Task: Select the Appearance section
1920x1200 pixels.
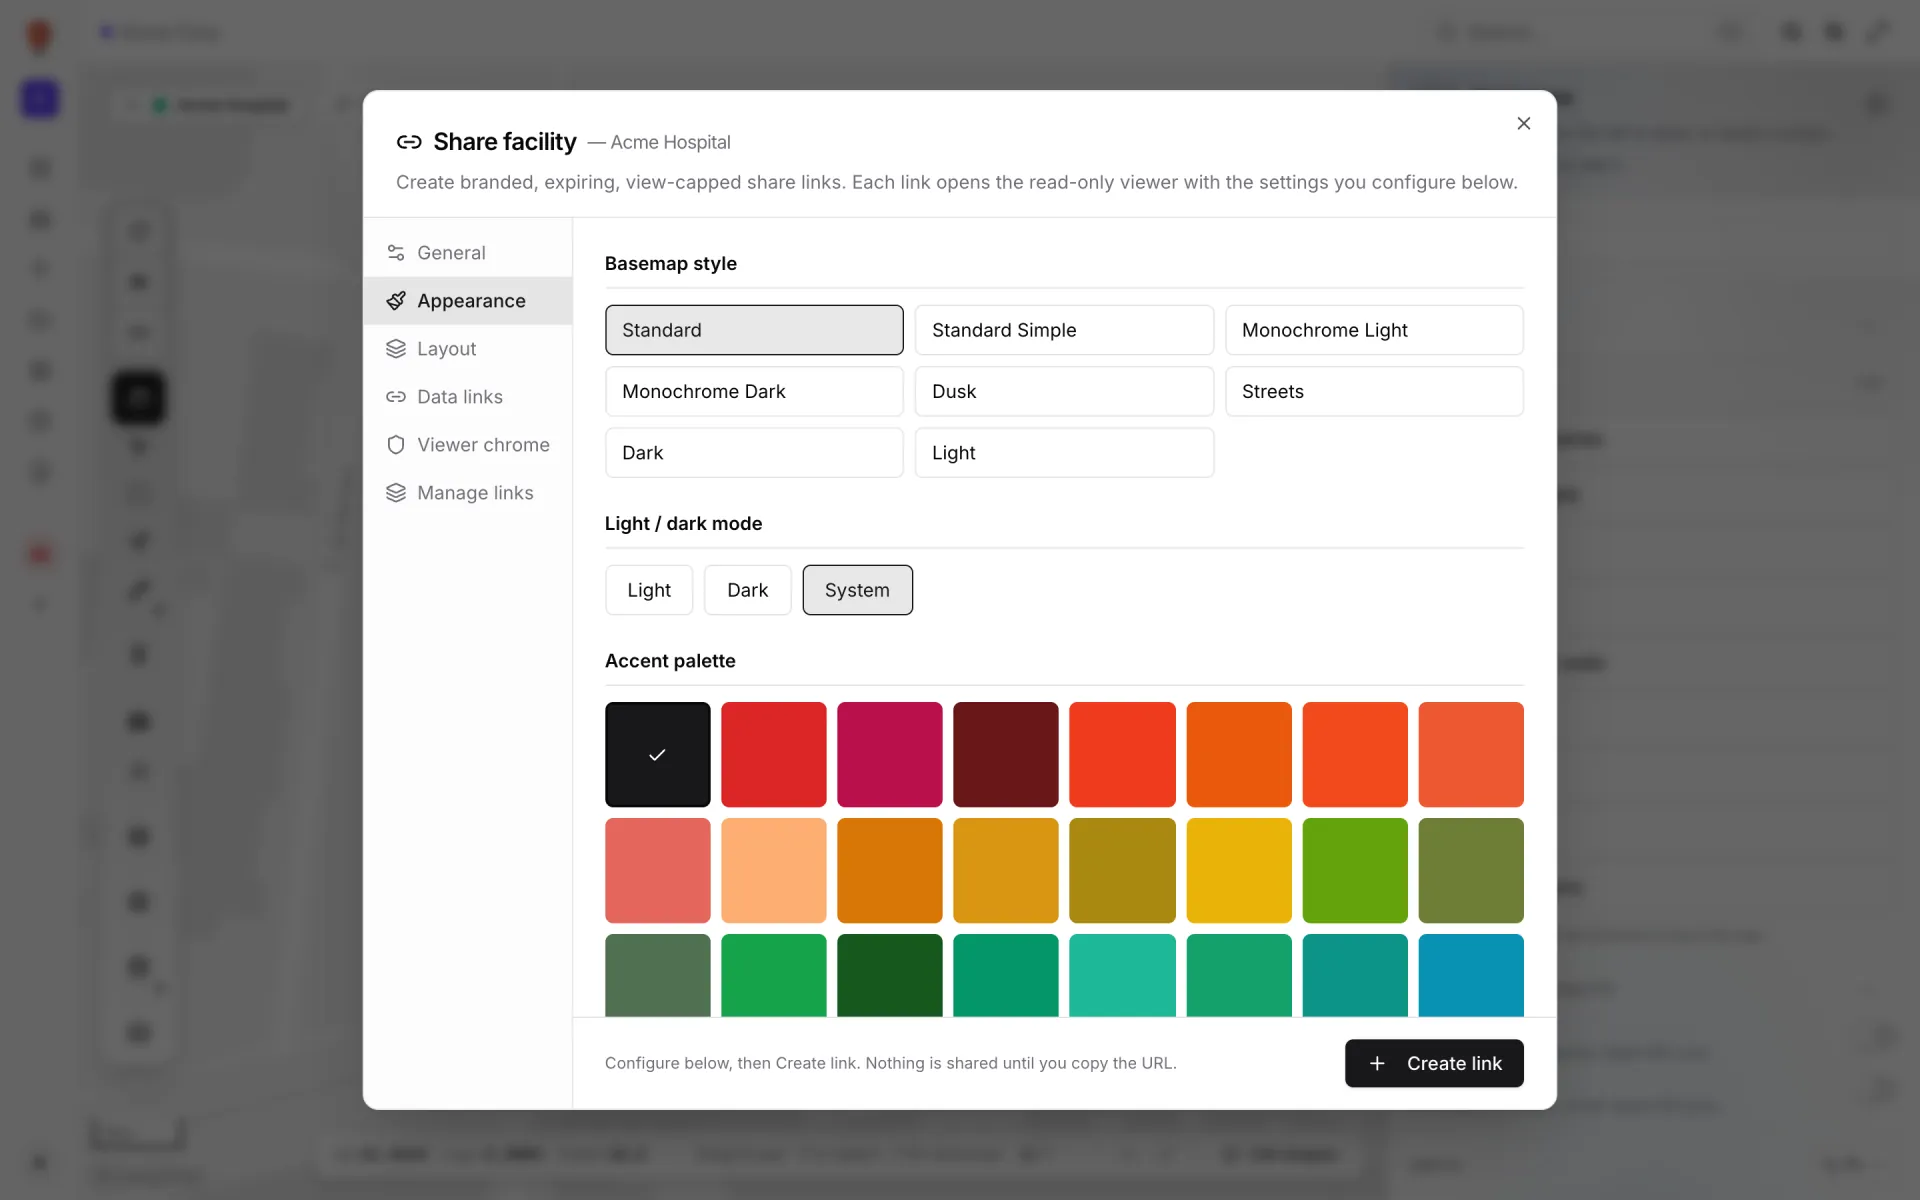Action: (467, 301)
